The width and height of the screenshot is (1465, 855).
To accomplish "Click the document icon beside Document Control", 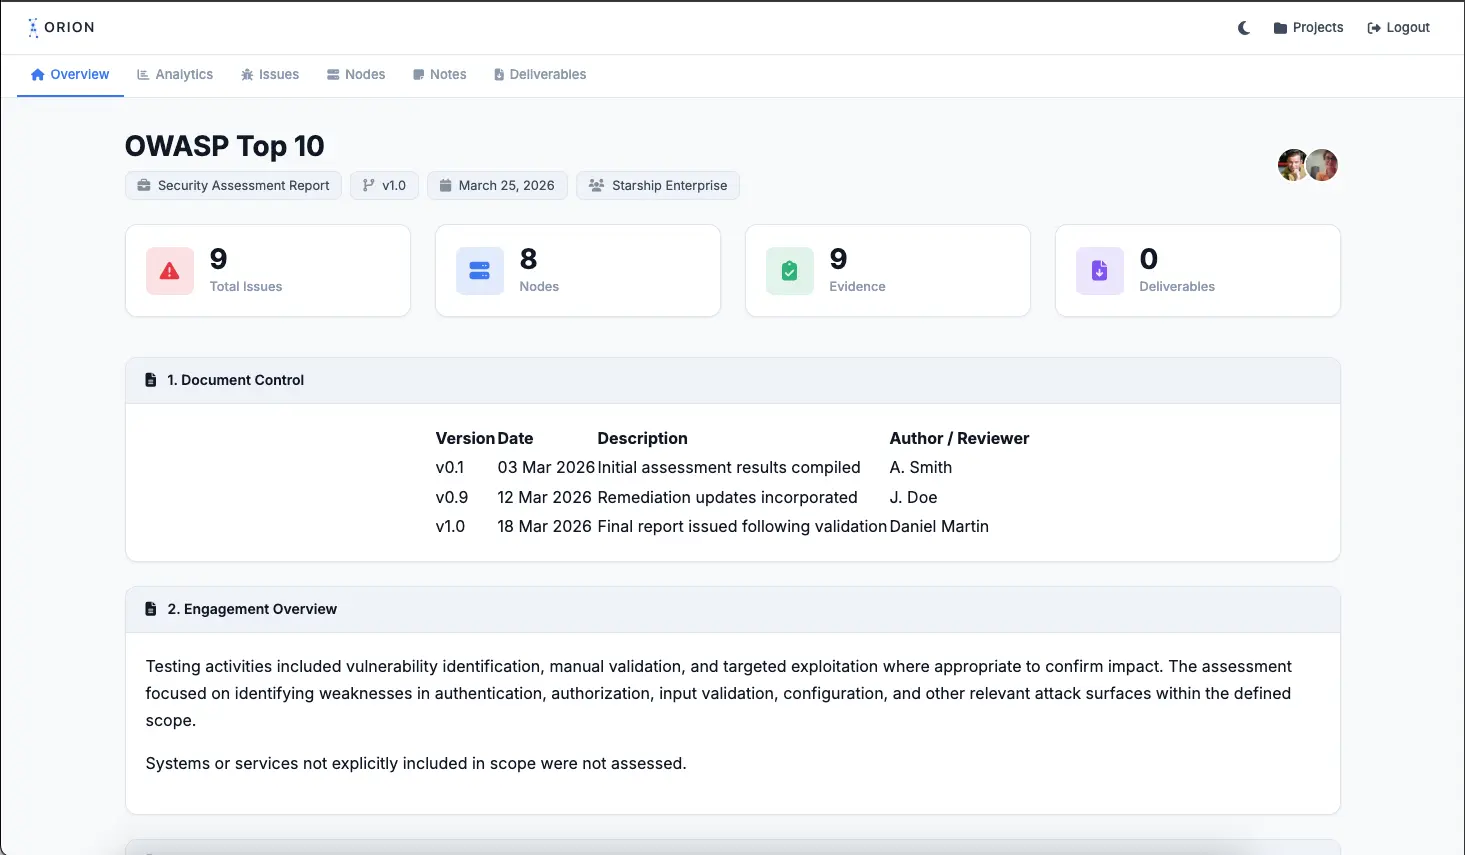I will tap(150, 379).
